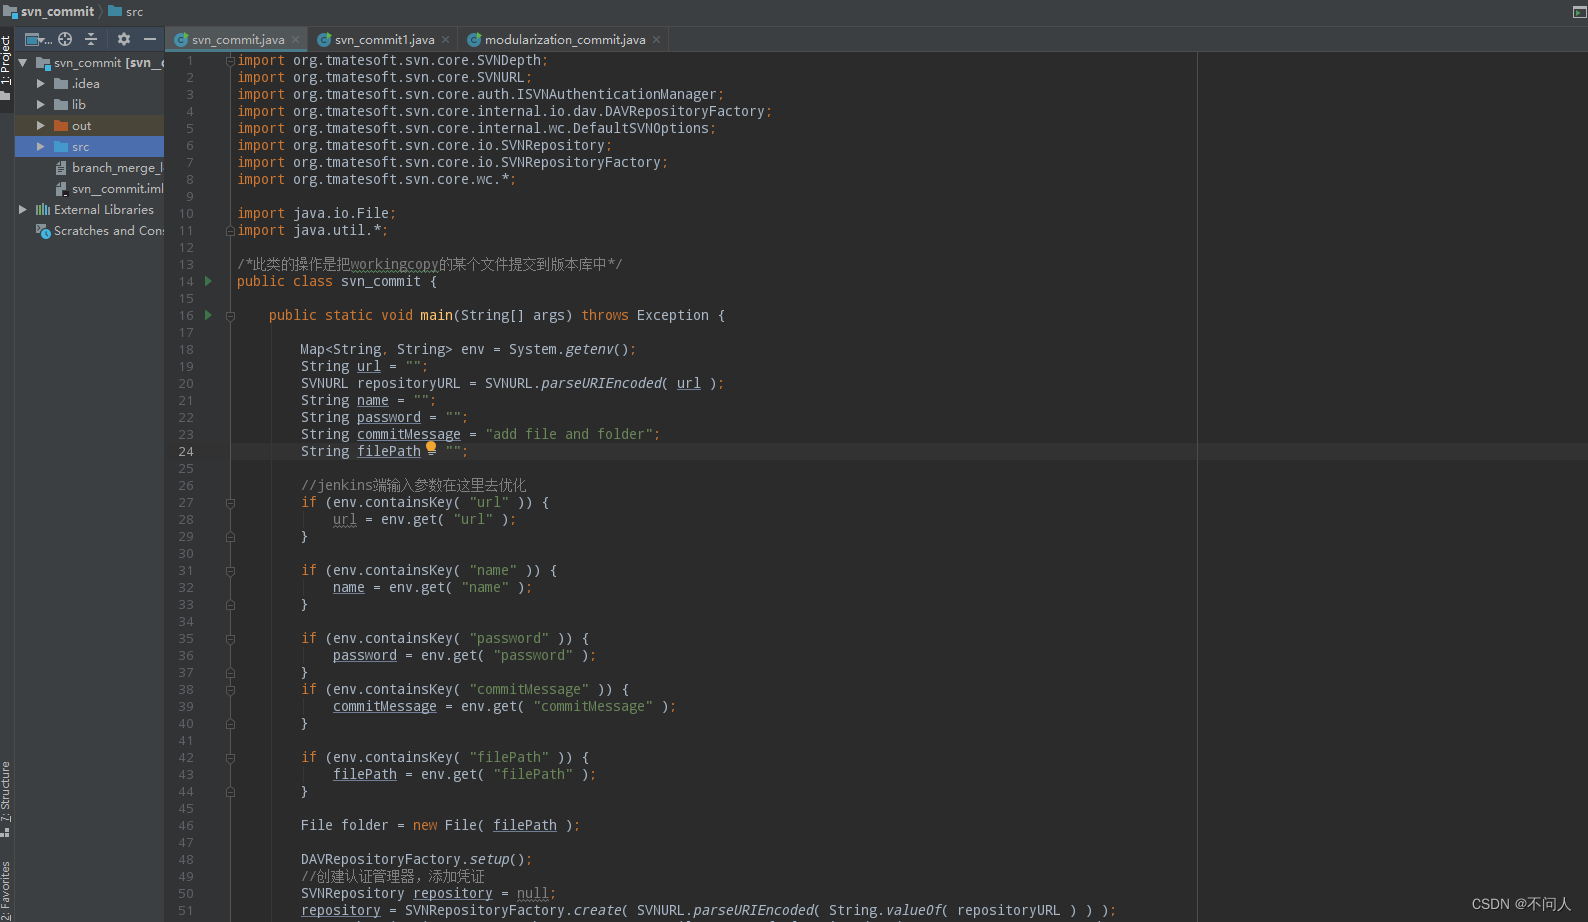Click the commitMessage variable on line 23

coord(409,435)
